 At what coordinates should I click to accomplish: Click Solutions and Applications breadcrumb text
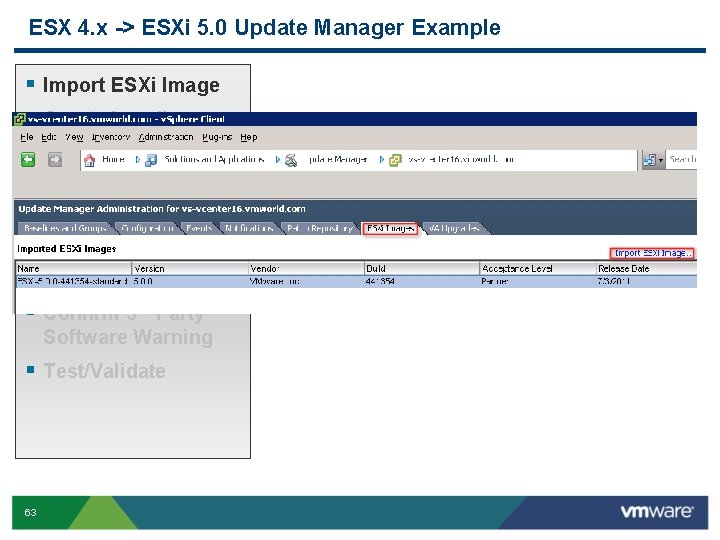(x=214, y=159)
